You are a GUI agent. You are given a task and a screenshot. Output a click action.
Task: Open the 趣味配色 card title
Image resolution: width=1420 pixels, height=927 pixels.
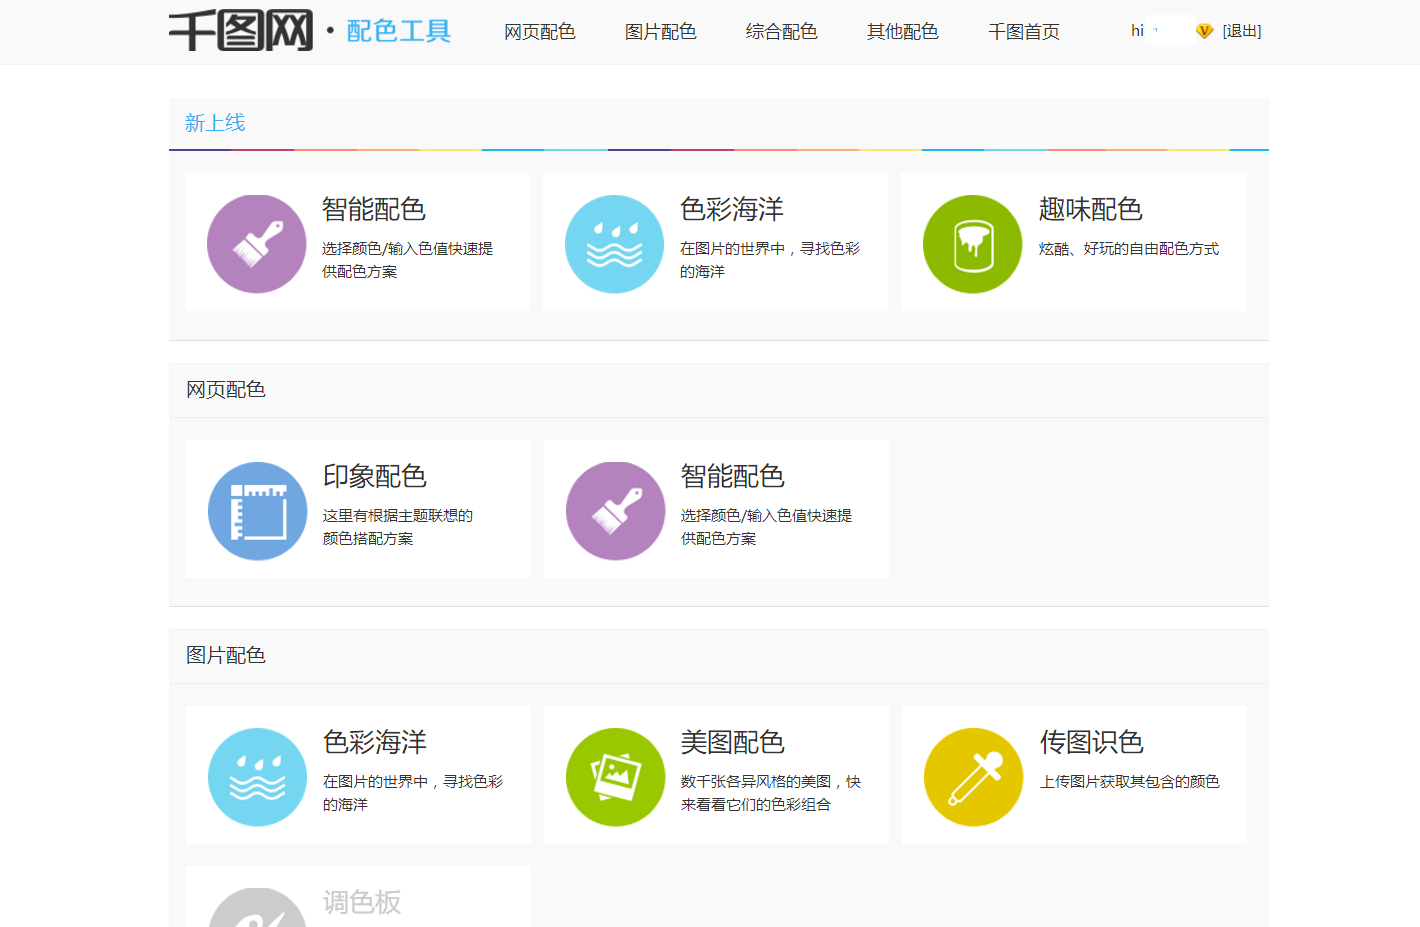click(x=1091, y=209)
